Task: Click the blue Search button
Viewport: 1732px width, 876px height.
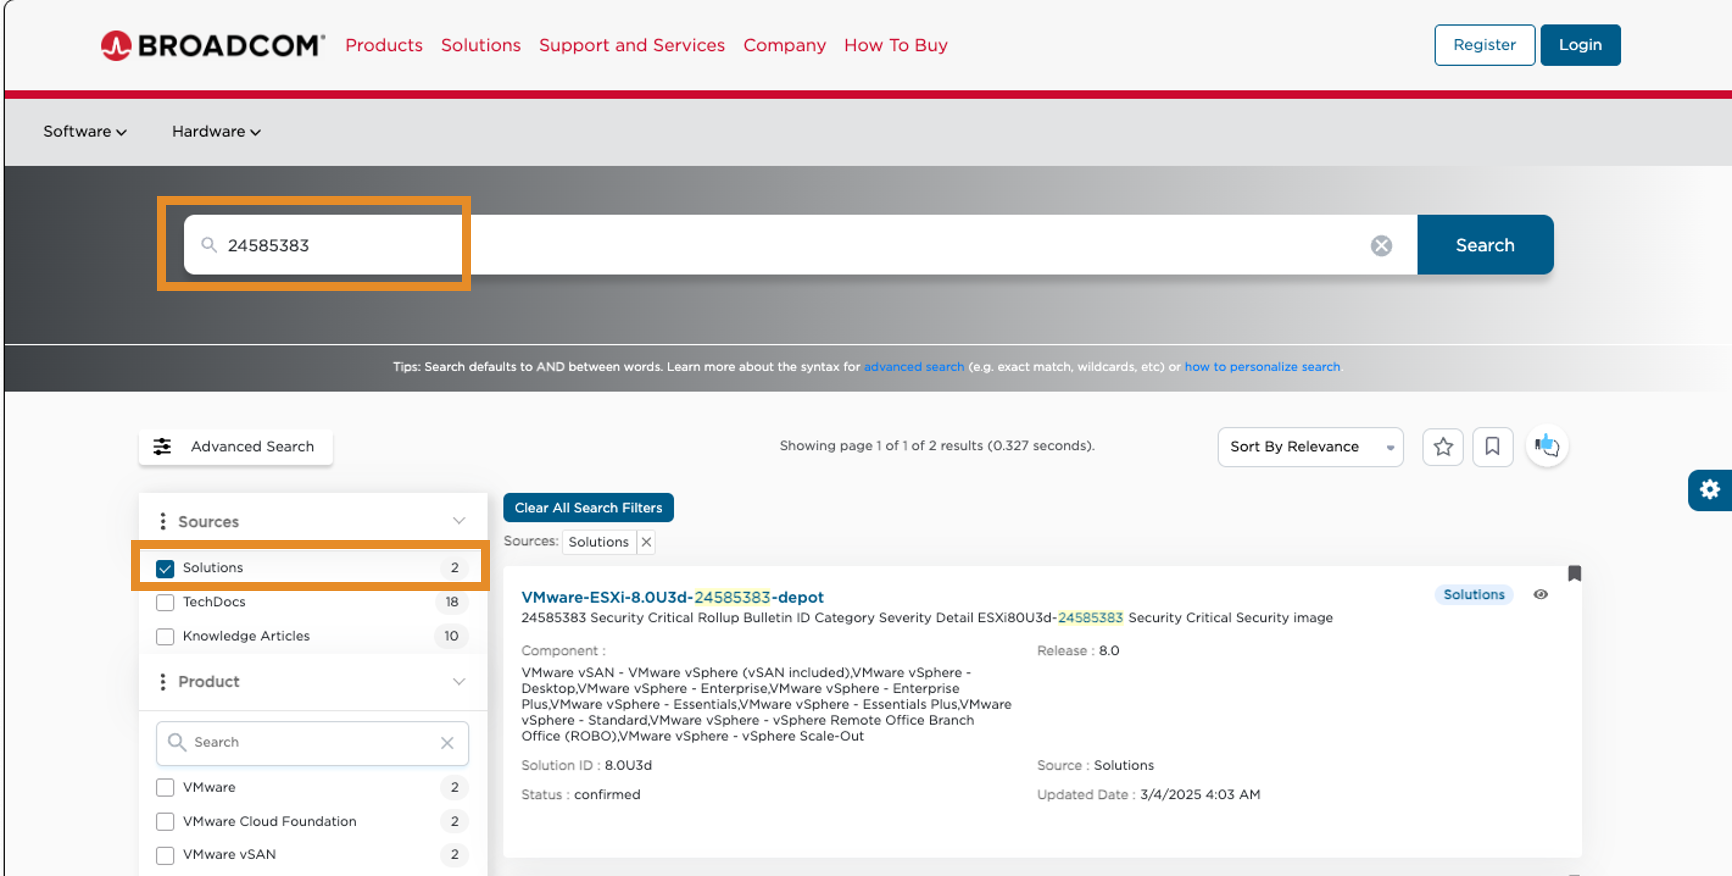Action: (1485, 245)
